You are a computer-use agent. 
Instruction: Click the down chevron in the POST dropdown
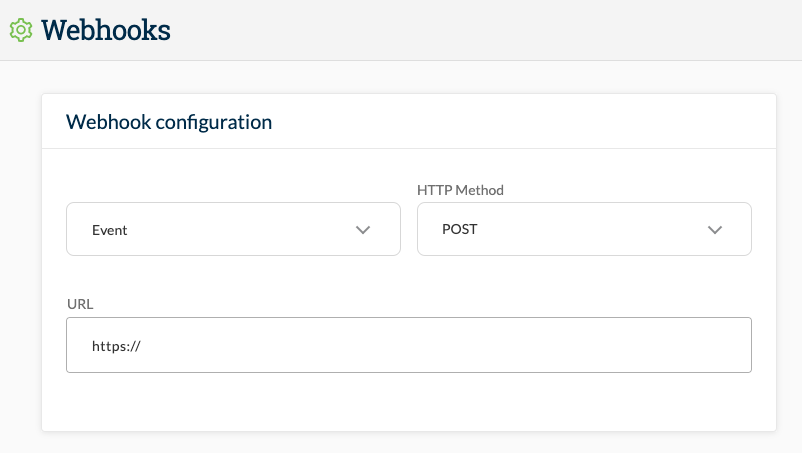click(x=715, y=230)
